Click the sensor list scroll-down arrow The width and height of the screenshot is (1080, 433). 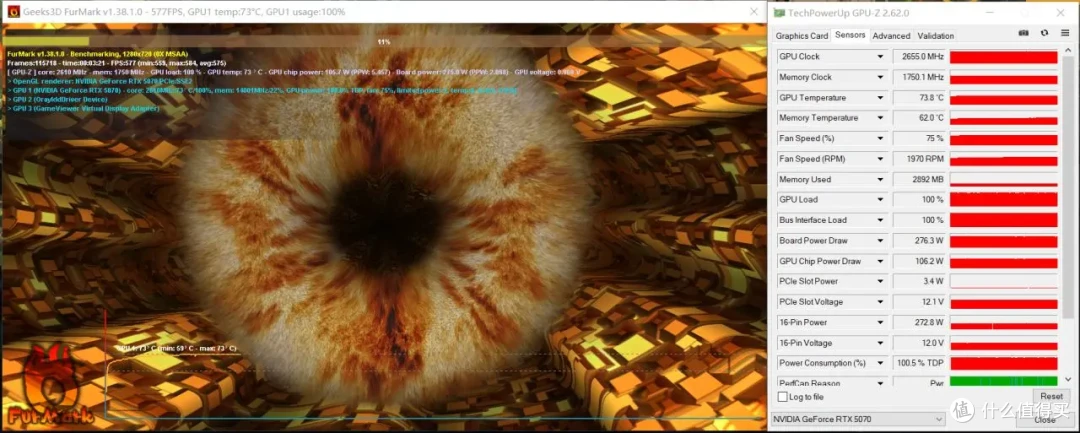1068,380
